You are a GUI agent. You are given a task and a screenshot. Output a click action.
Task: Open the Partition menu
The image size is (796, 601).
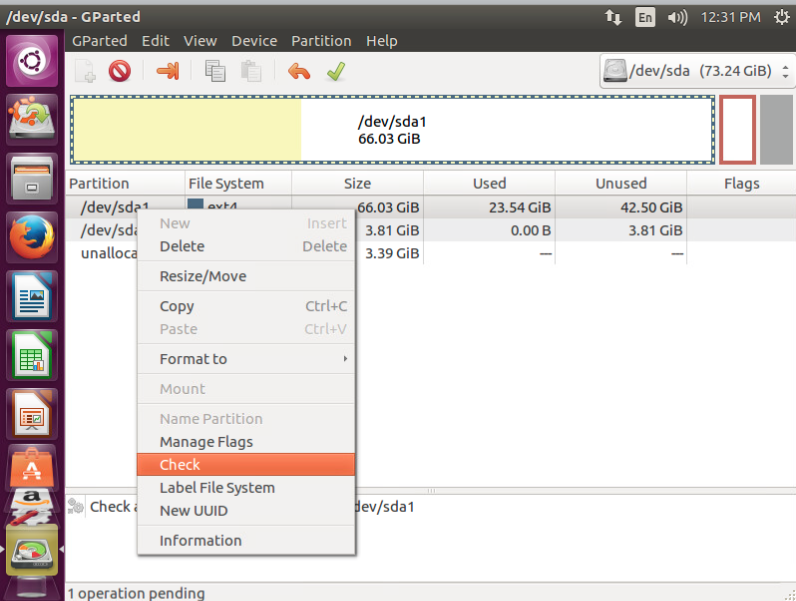pyautogui.click(x=321, y=41)
